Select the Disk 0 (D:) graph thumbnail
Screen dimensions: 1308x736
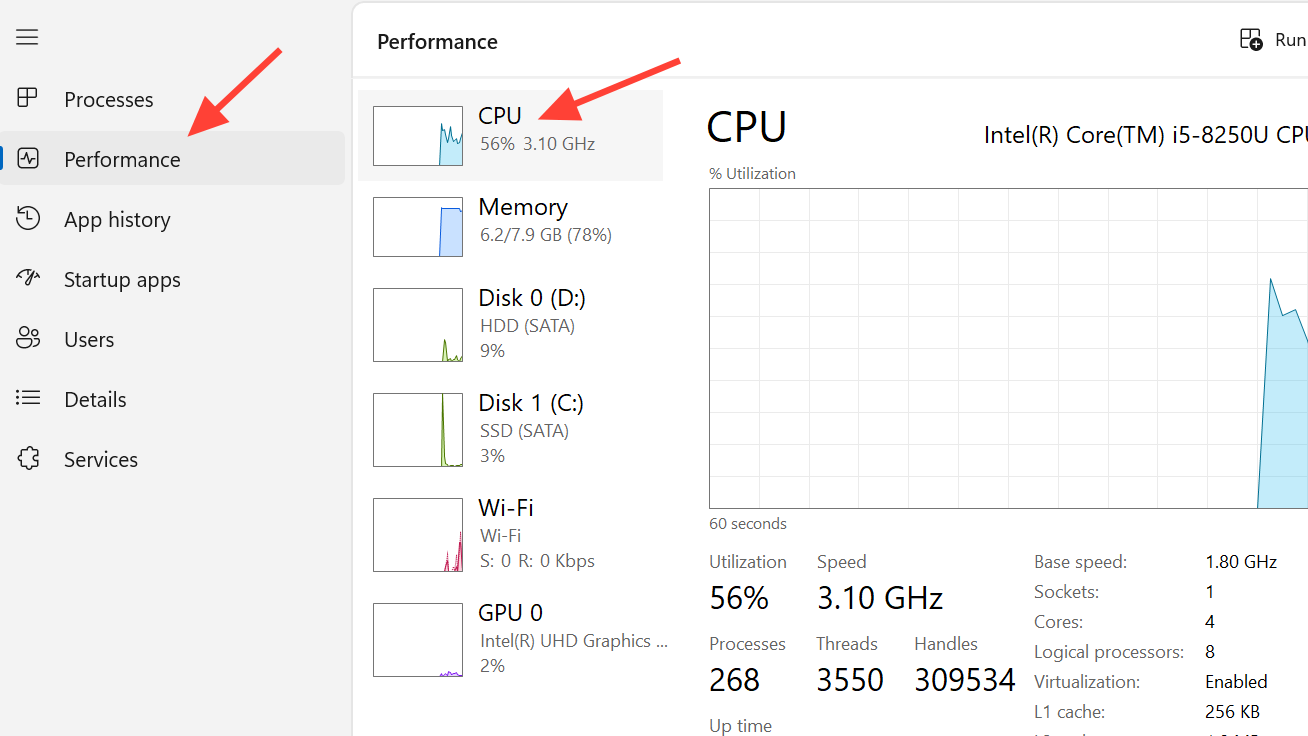[418, 325]
